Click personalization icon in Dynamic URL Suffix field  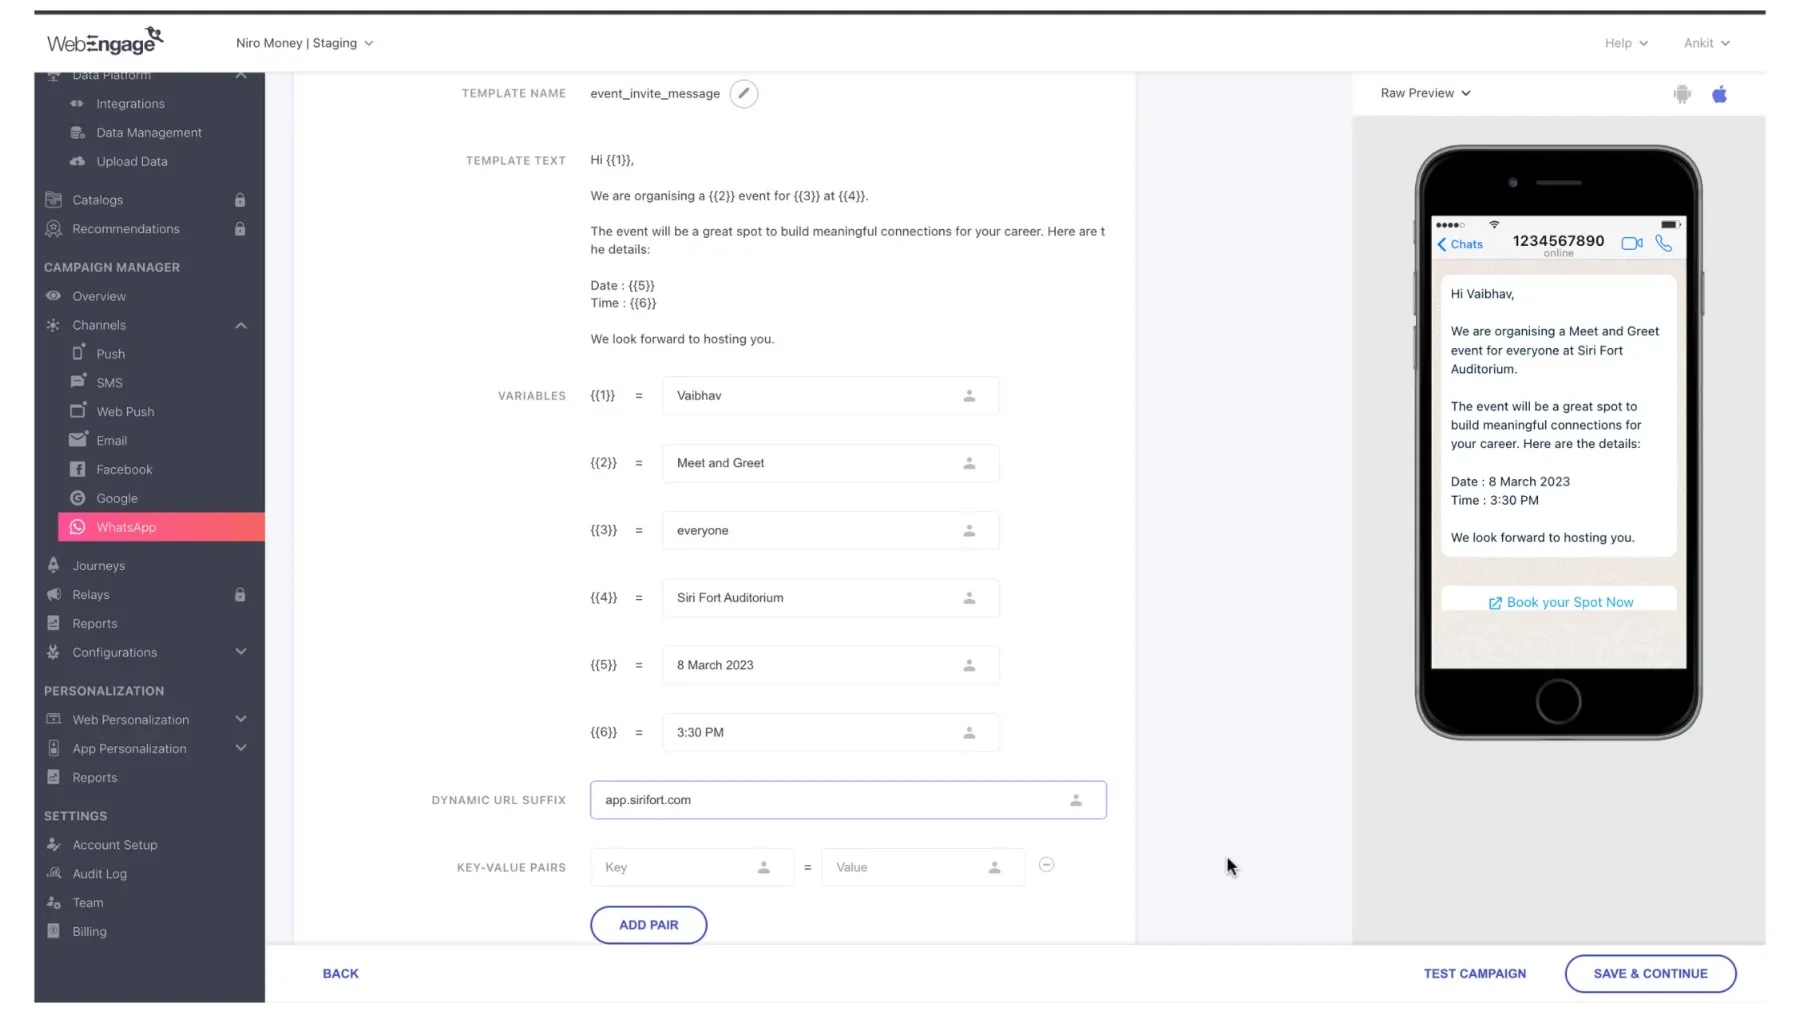tap(1076, 800)
